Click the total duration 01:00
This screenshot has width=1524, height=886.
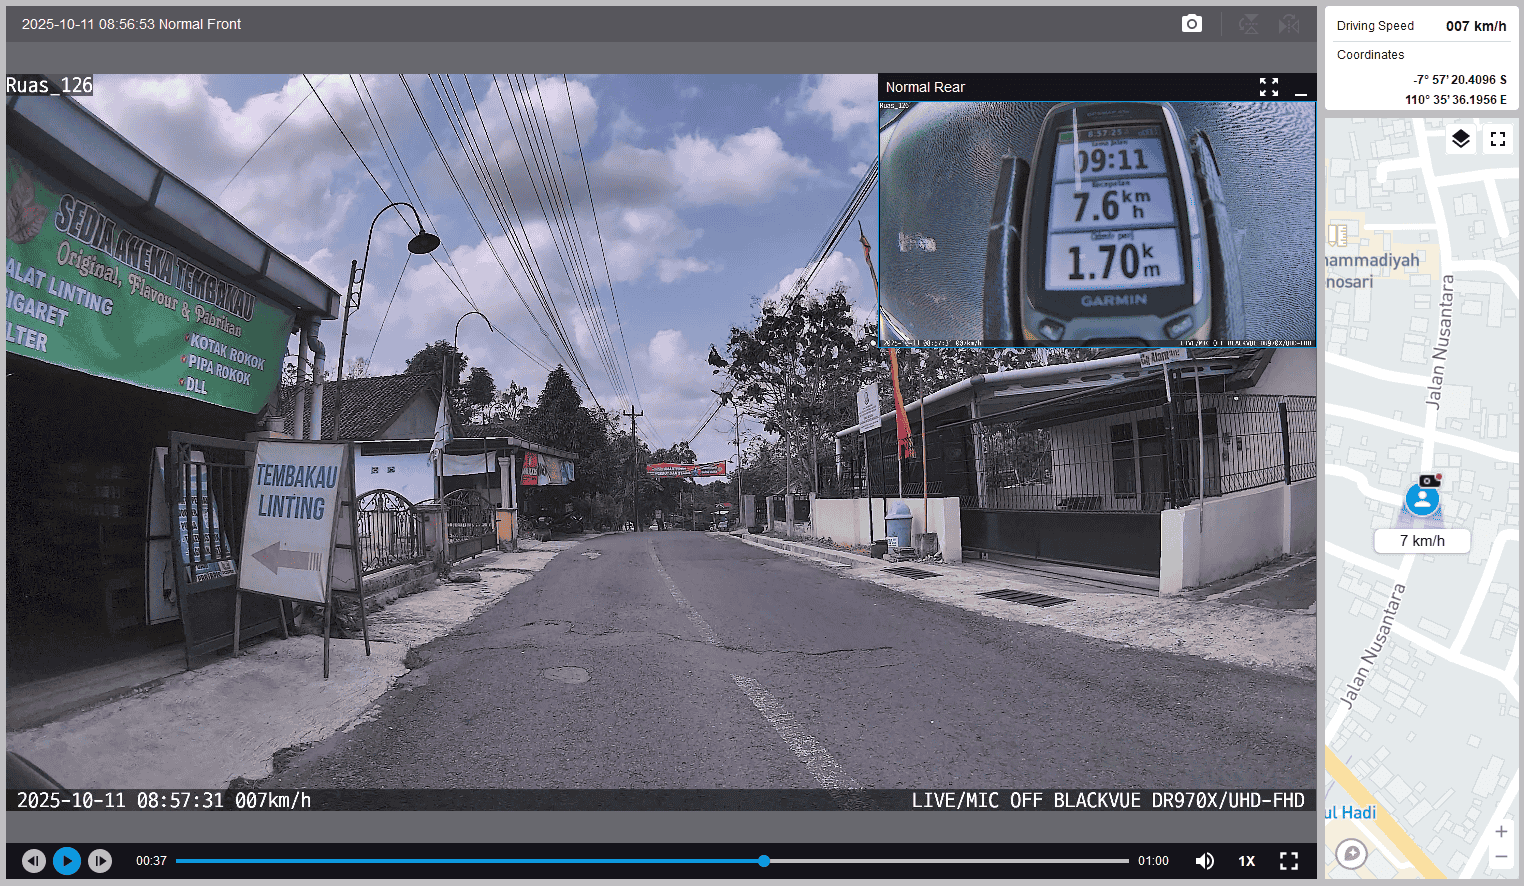[x=1153, y=861]
